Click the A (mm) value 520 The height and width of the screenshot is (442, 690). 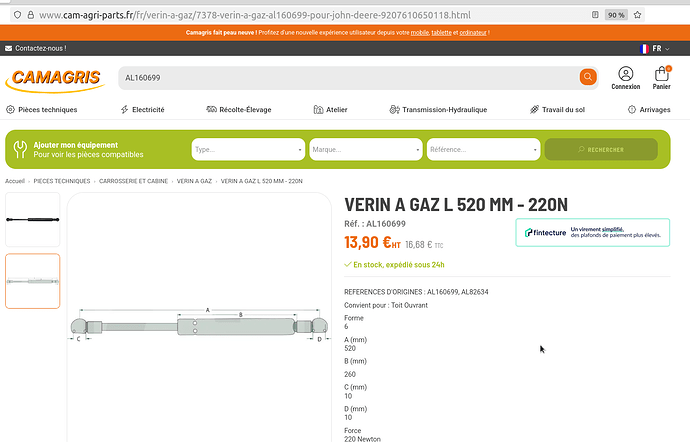(350, 348)
